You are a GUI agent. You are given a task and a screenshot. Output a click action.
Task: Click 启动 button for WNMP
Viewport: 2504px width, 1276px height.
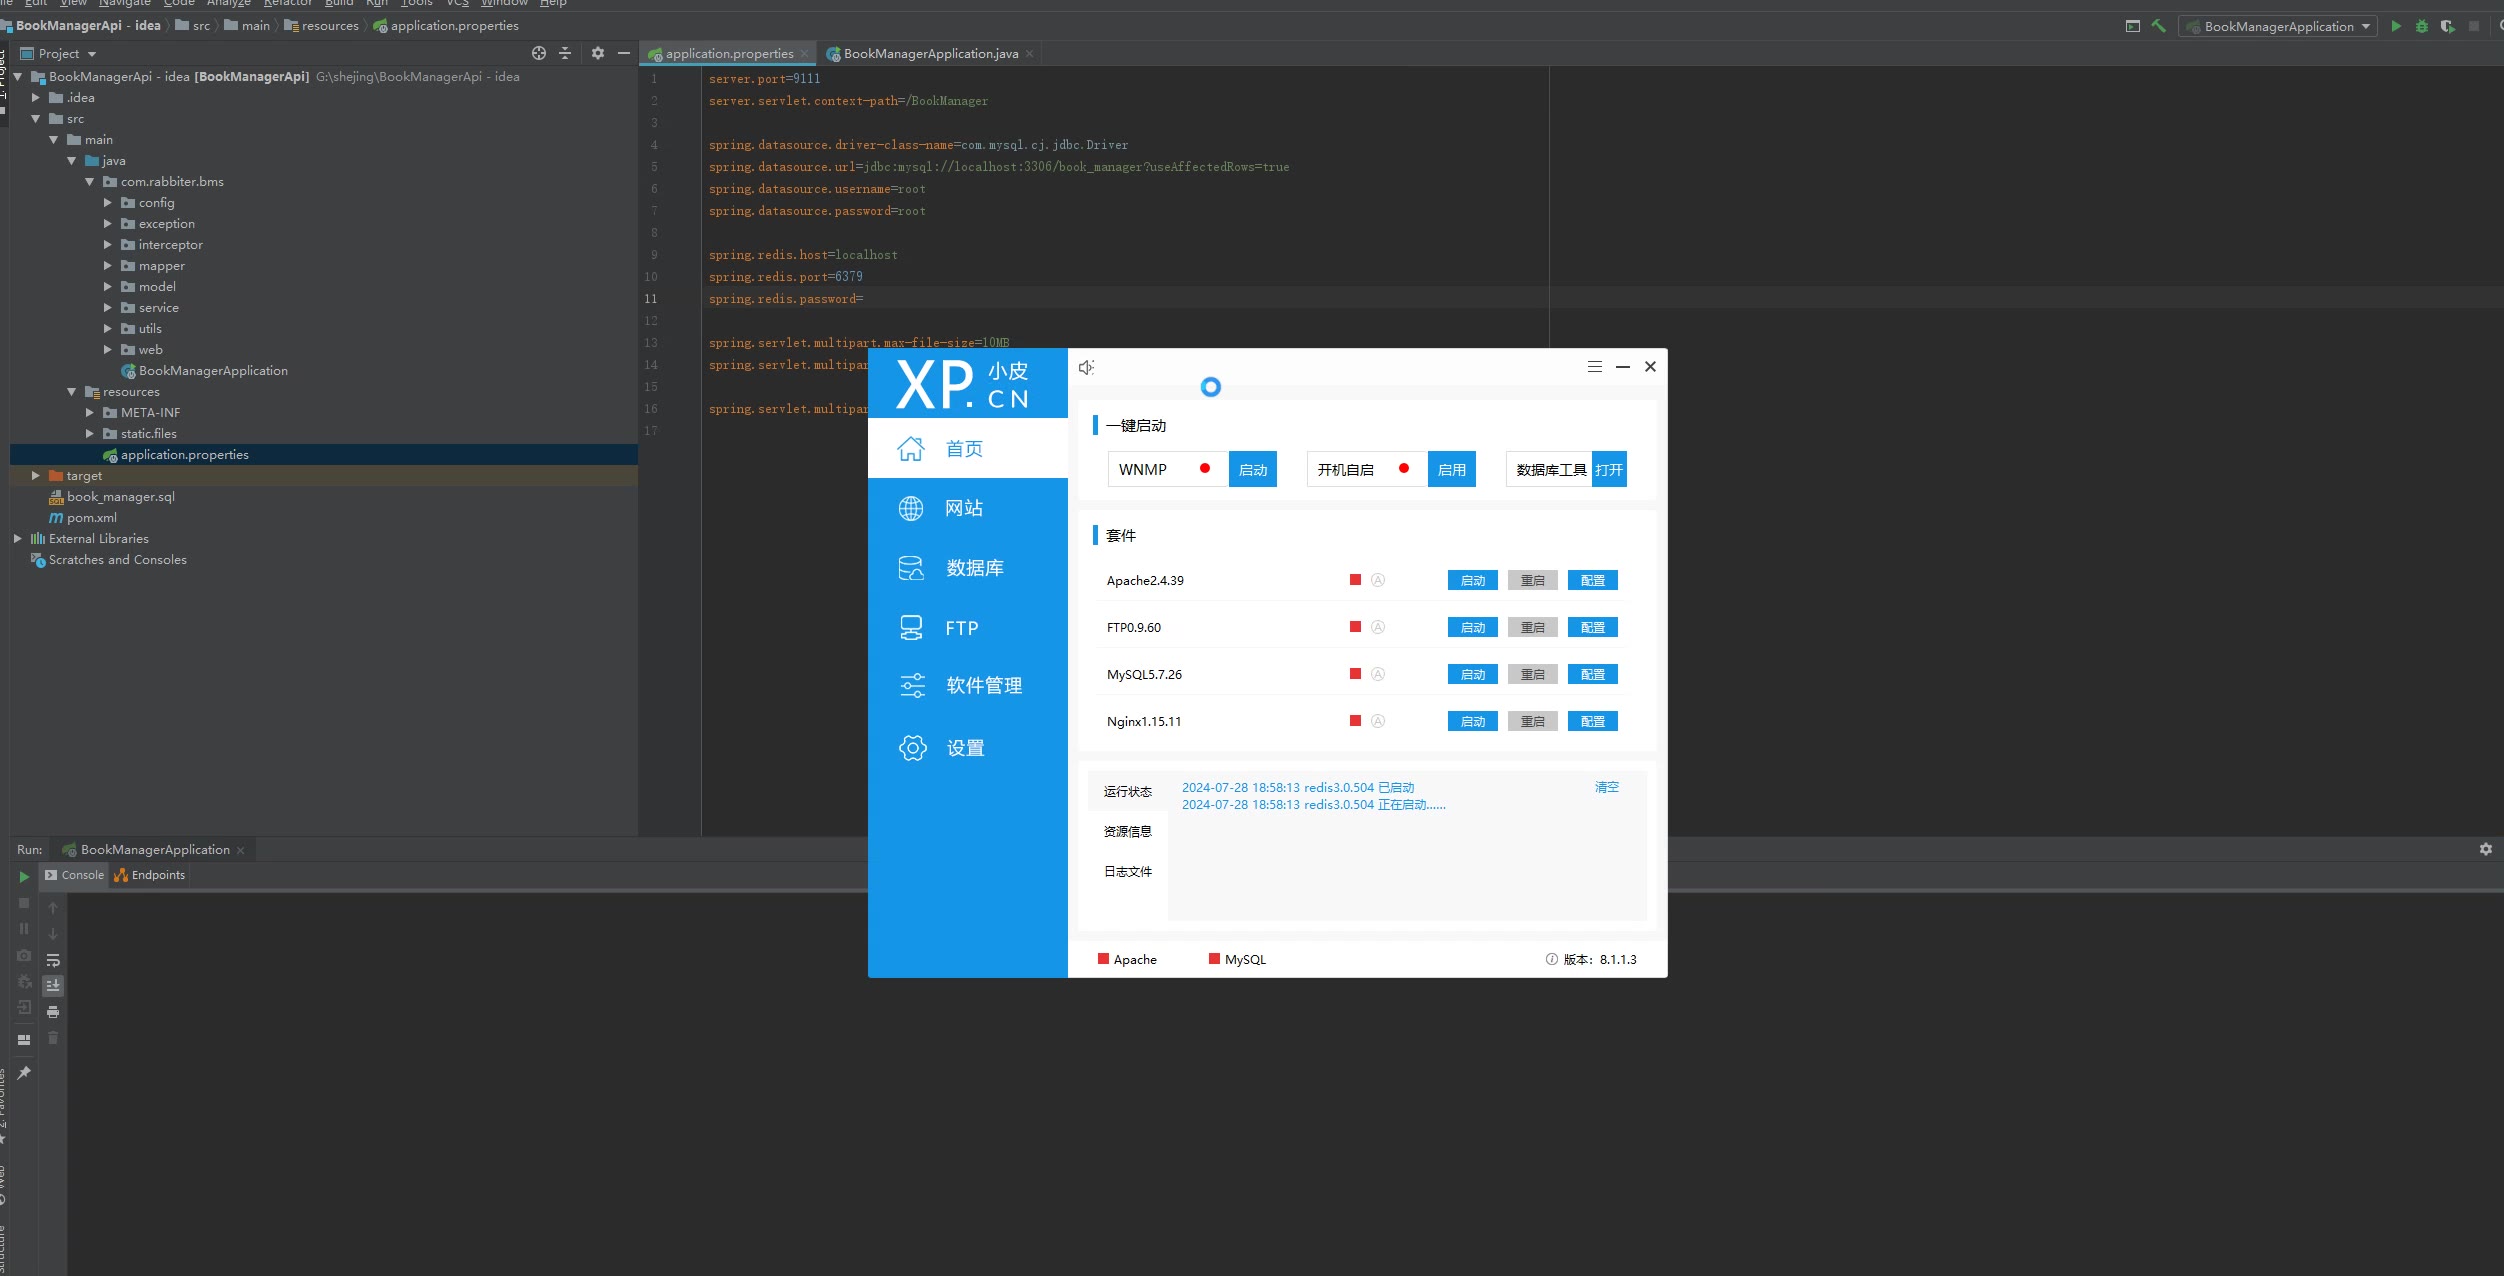pos(1253,470)
